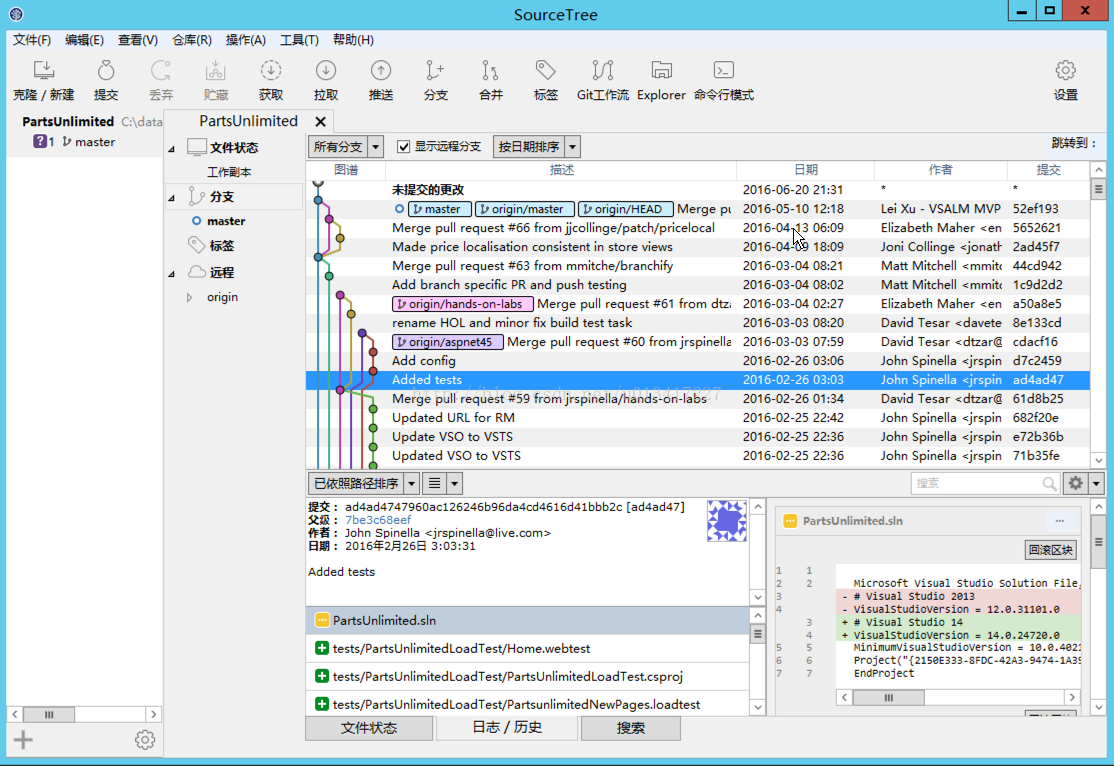Viewport: 1114px width, 766px height.
Task: Open repository in Explorer from toolbar
Action: pos(661,80)
